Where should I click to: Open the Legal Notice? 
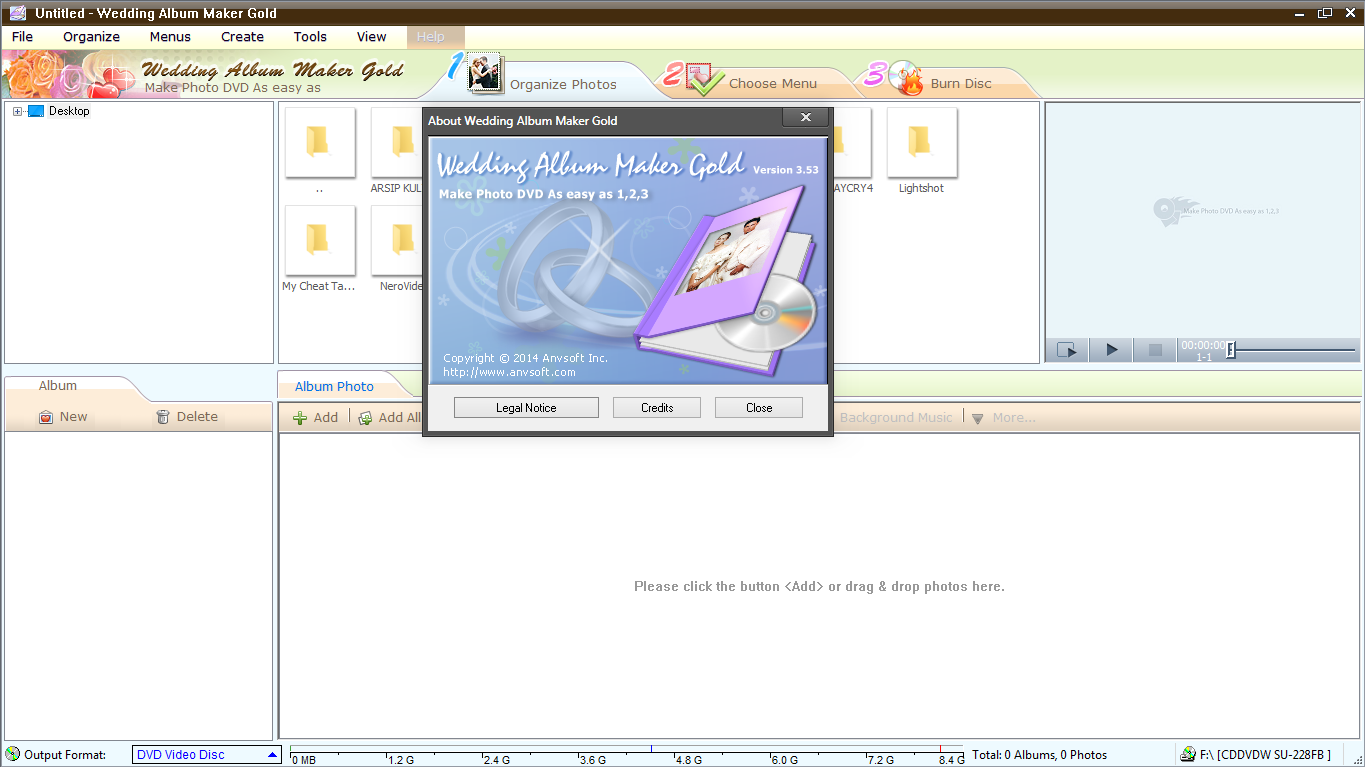525,407
